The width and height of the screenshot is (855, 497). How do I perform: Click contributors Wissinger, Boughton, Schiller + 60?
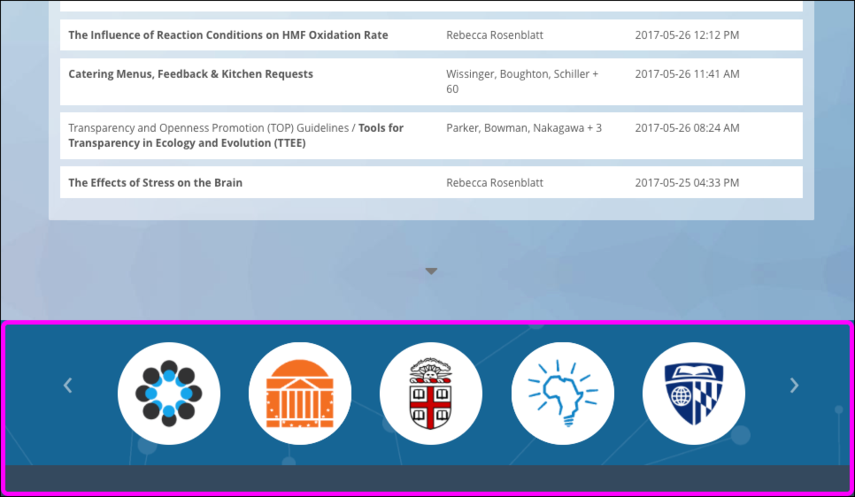[522, 81]
